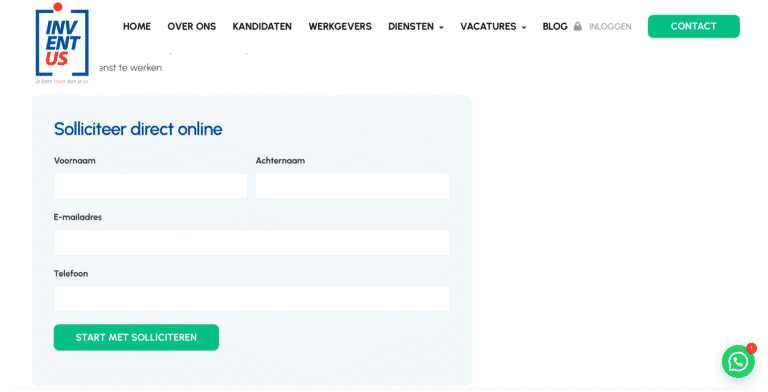
Task: Focus the E-mailadres input field
Action: (x=251, y=243)
